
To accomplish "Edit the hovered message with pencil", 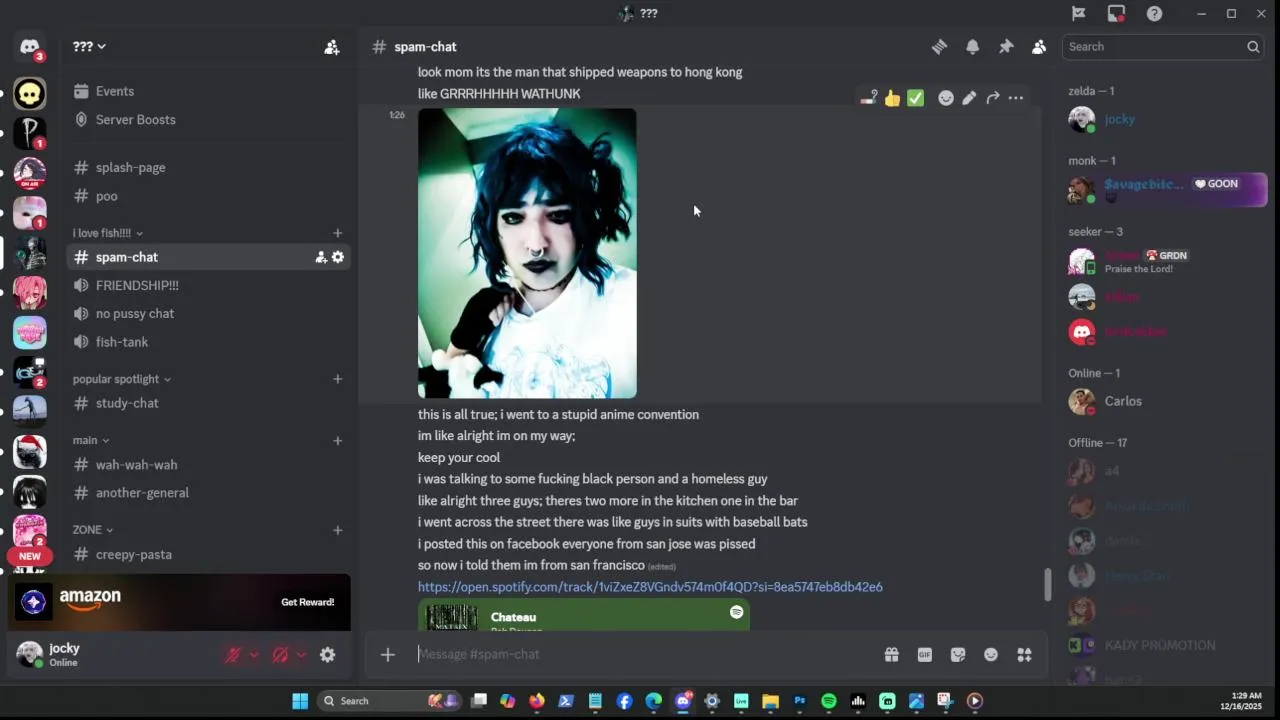I will pos(969,98).
